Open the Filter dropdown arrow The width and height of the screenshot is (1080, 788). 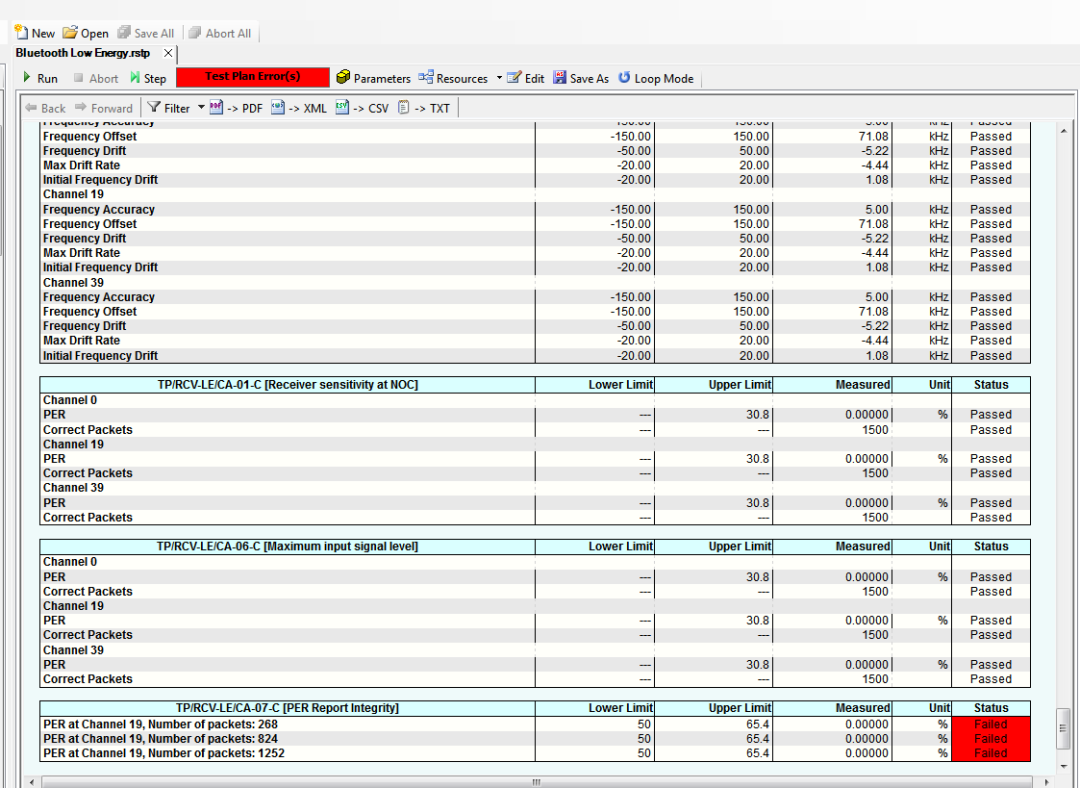point(203,108)
